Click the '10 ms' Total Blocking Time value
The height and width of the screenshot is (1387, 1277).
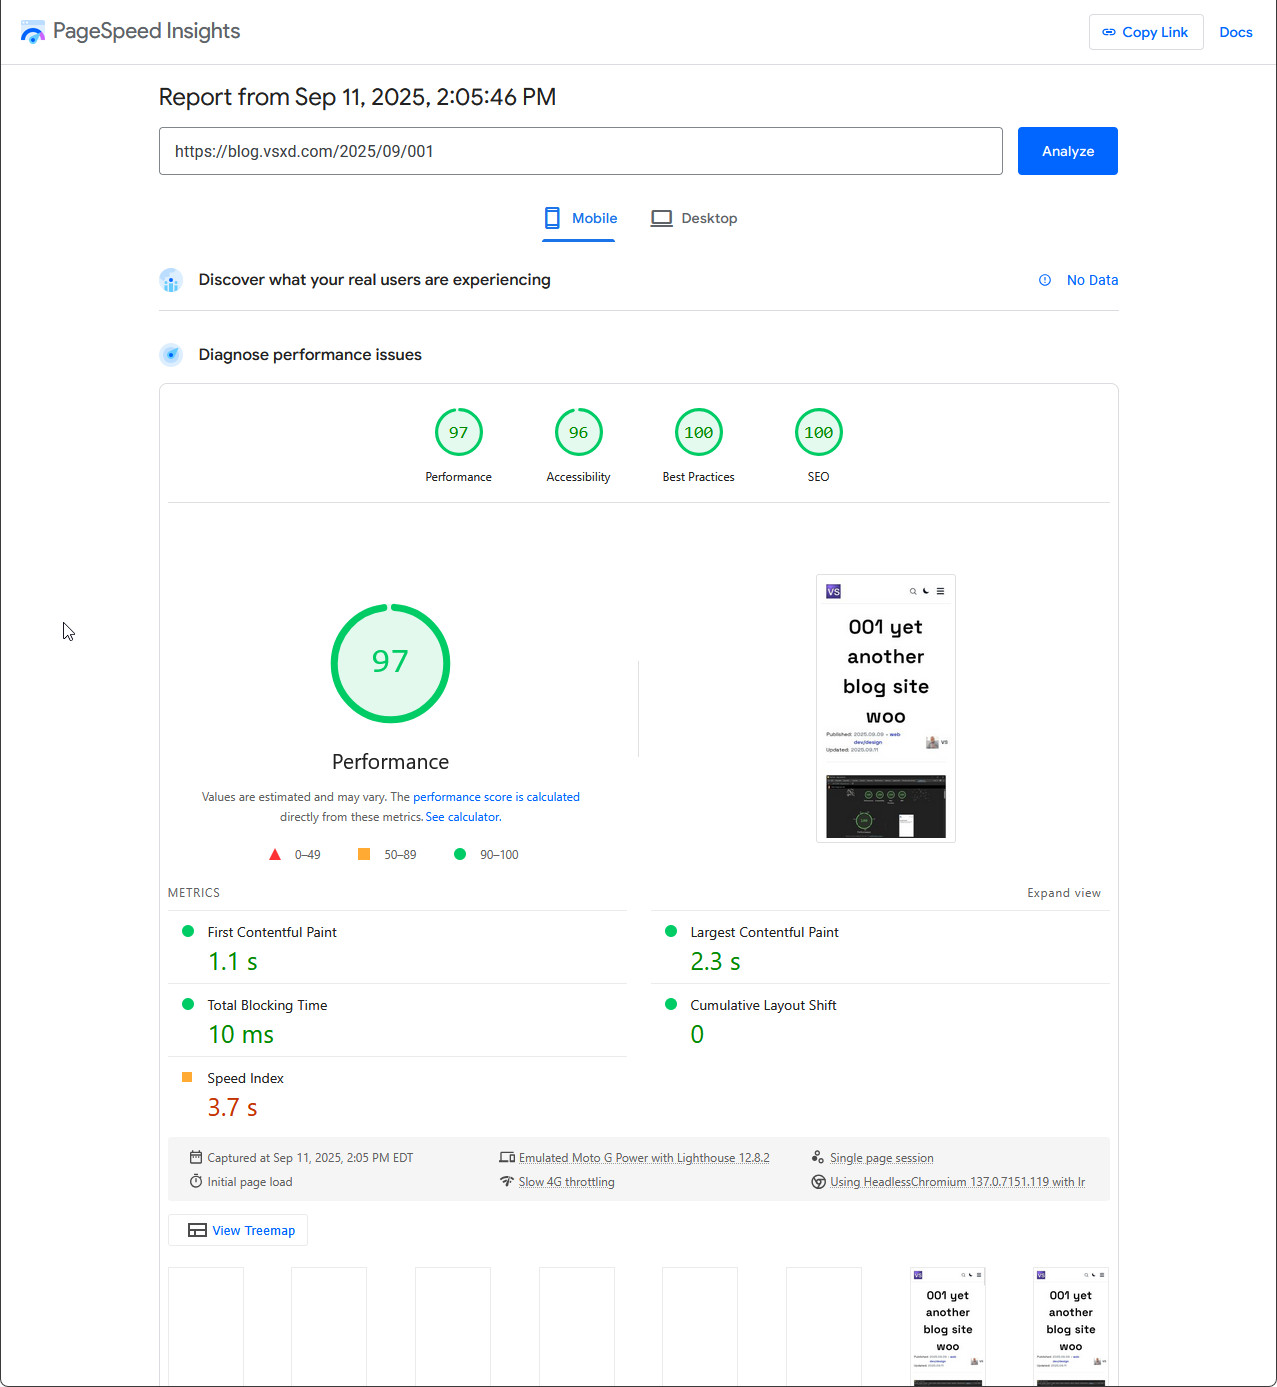click(x=241, y=1035)
